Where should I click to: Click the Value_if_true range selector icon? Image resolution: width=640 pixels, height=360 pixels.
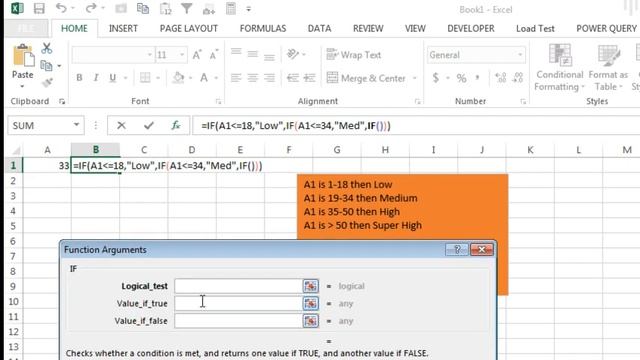pos(310,303)
